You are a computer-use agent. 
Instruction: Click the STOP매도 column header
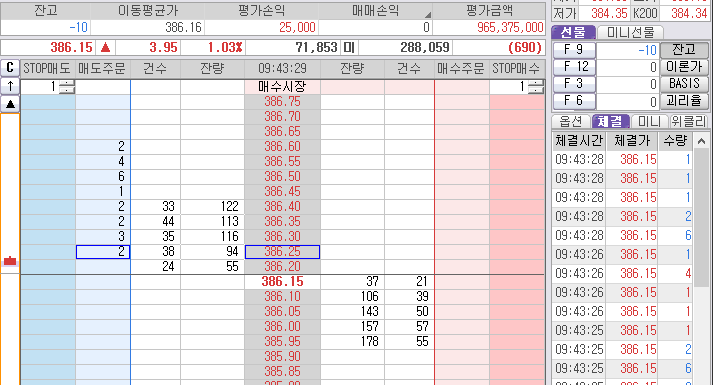[47, 69]
